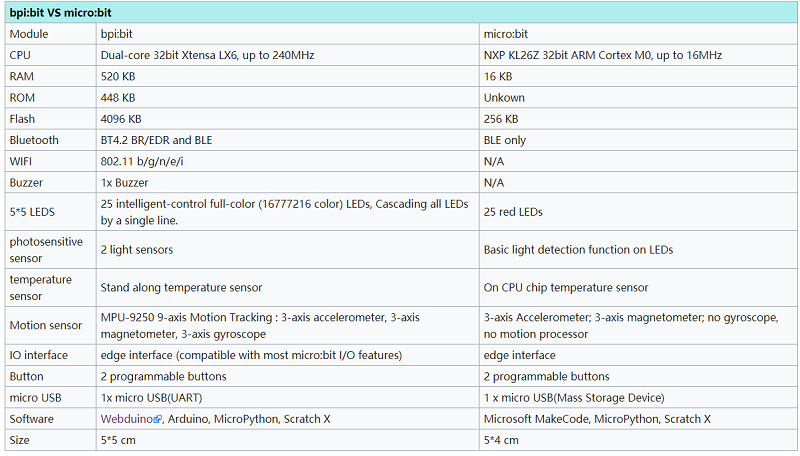The image size is (800, 456).
Task: Click the 'MPU-9250 9-axis Motion Tracking' cell
Action: [x=288, y=325]
